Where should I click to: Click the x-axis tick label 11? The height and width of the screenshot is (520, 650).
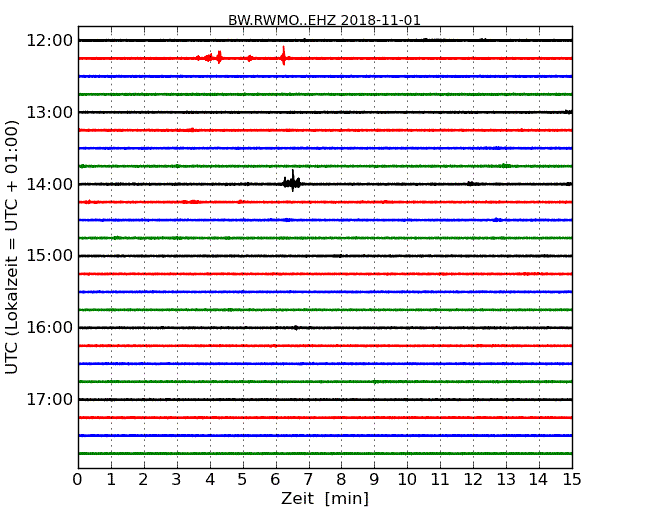click(x=440, y=480)
